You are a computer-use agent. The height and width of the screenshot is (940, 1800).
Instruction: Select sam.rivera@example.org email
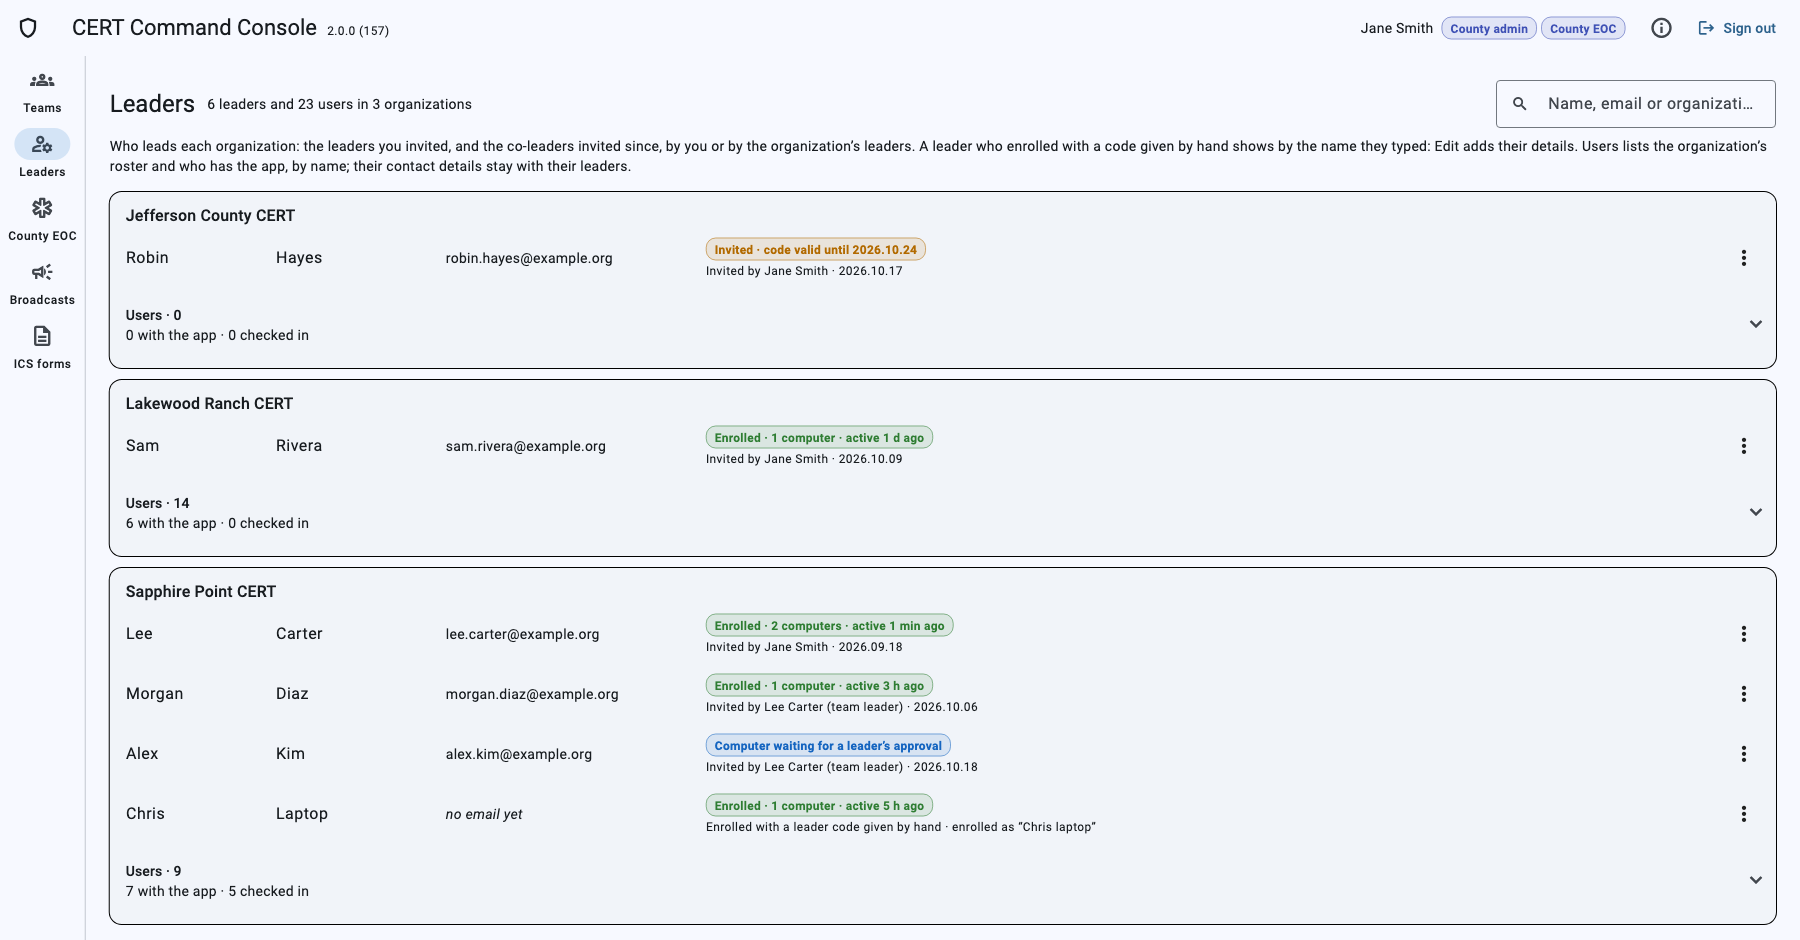point(526,446)
